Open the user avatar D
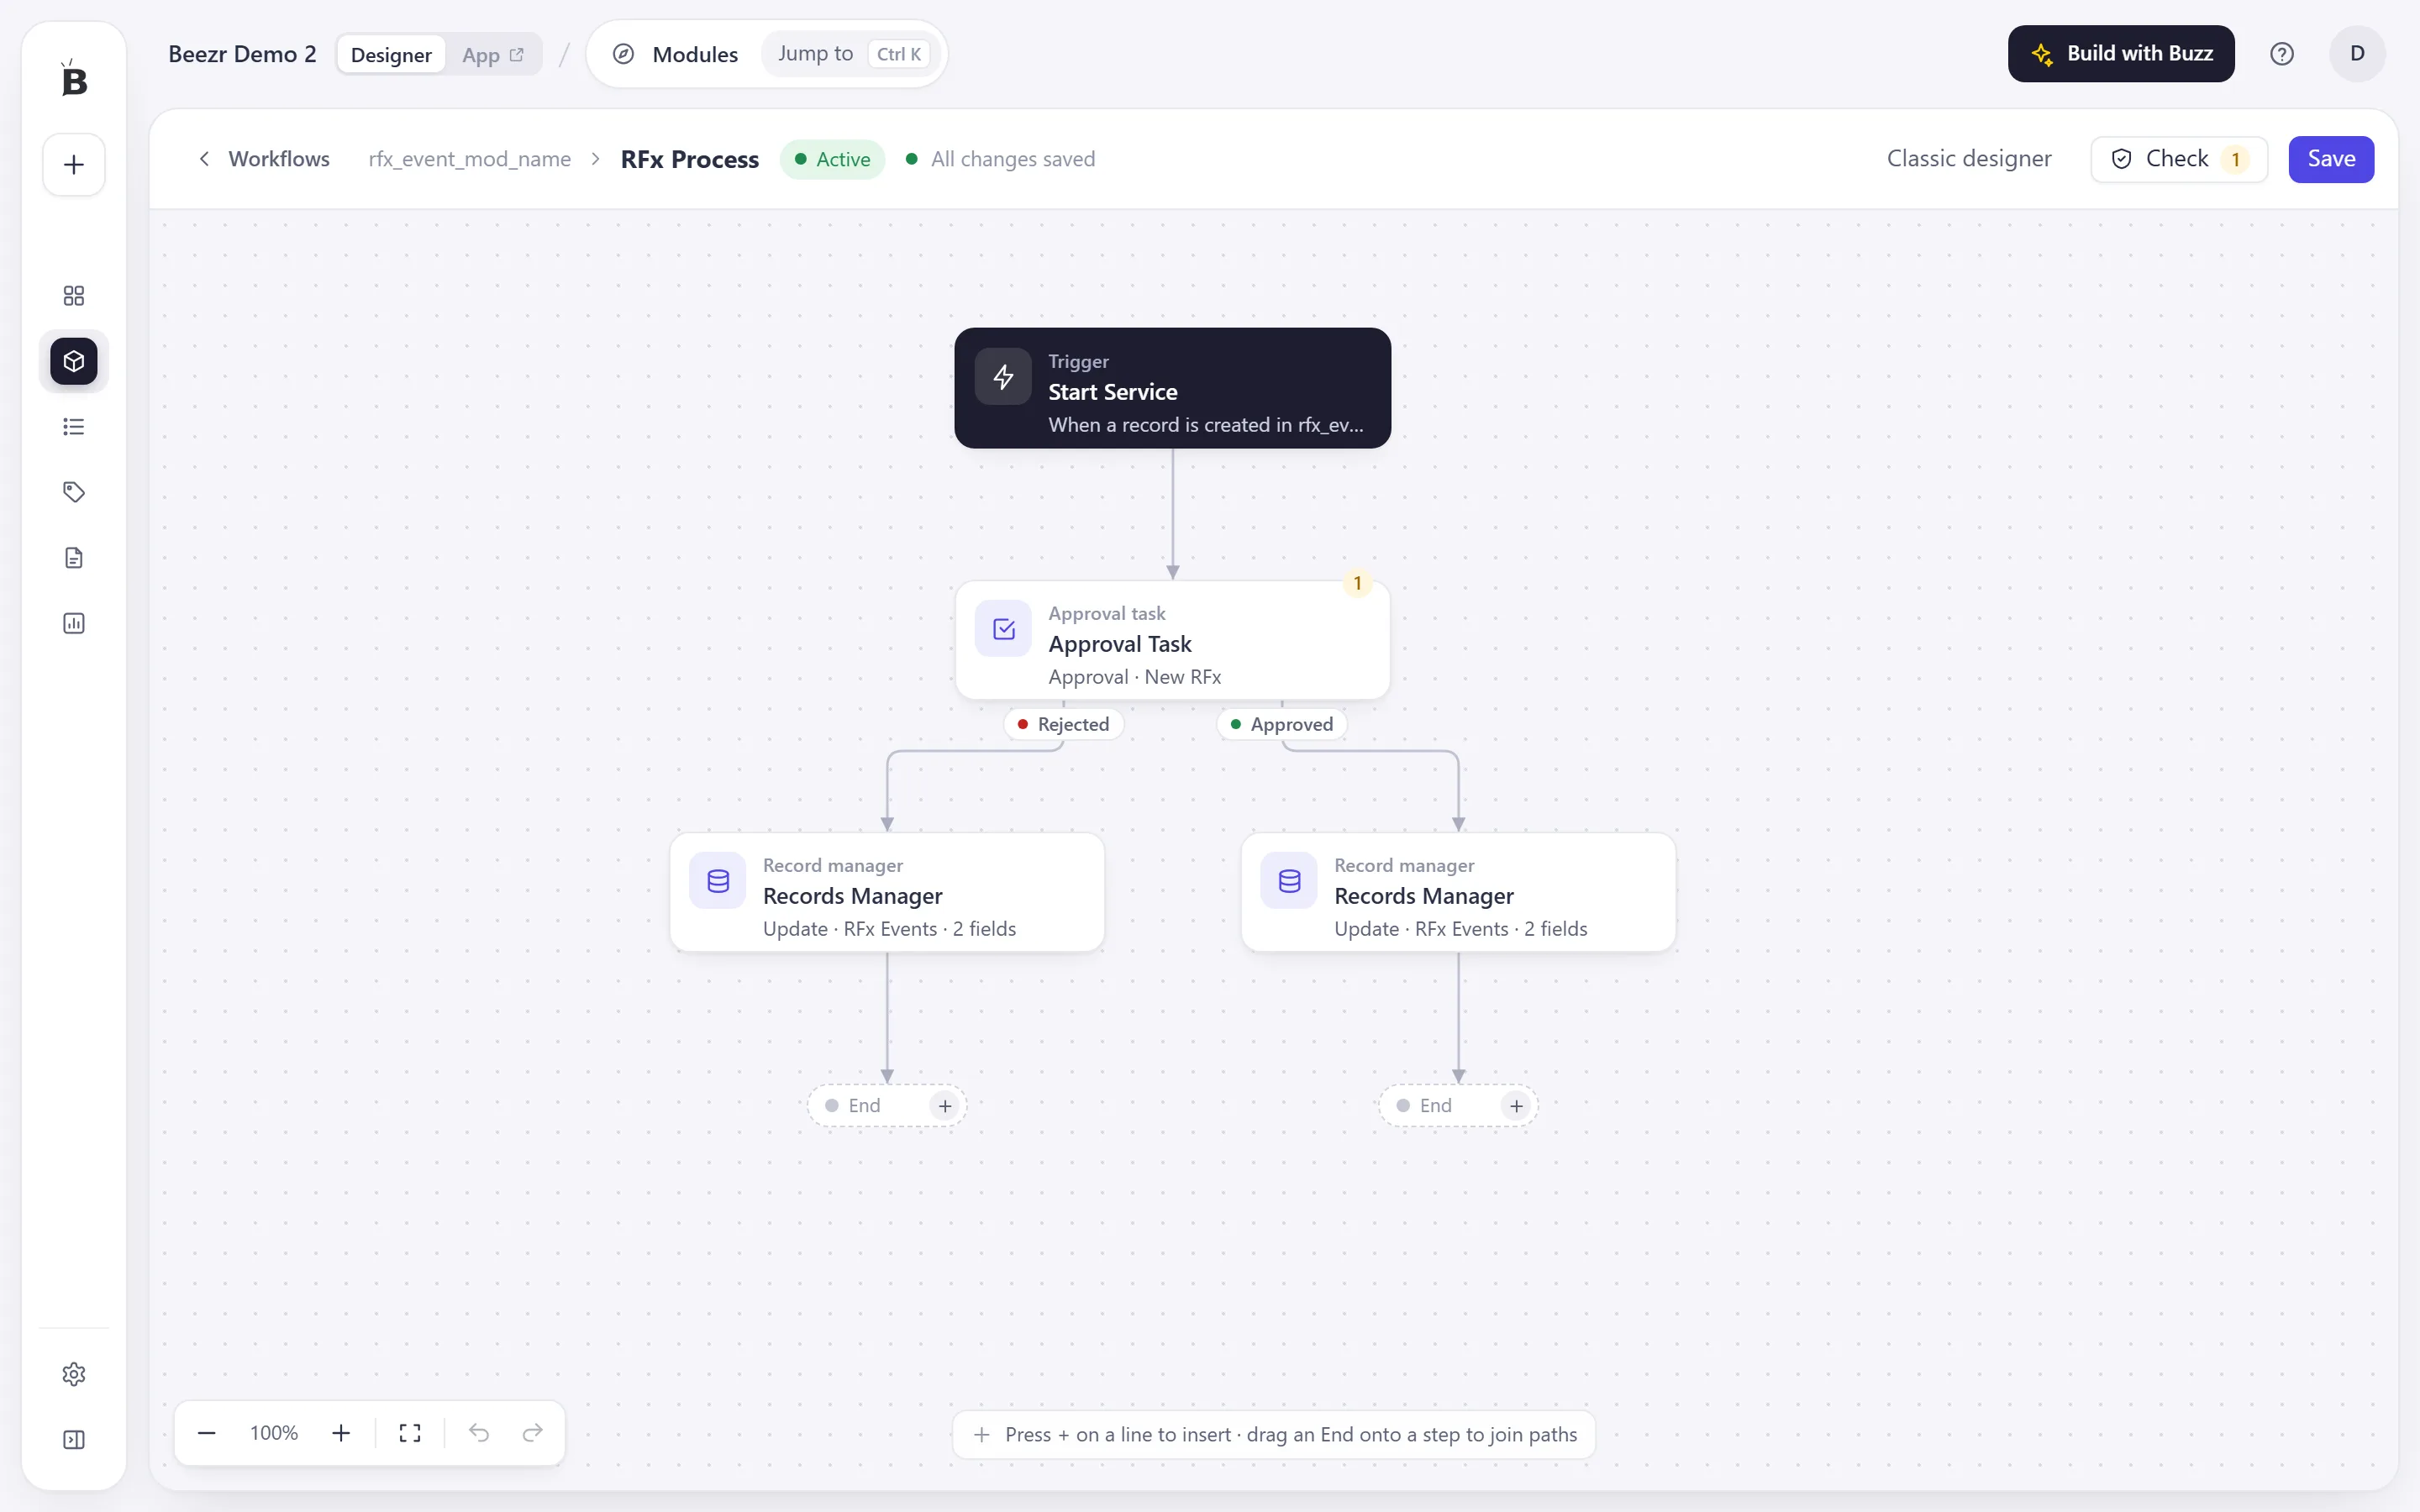Viewport: 2420px width, 1512px height. (x=2357, y=54)
